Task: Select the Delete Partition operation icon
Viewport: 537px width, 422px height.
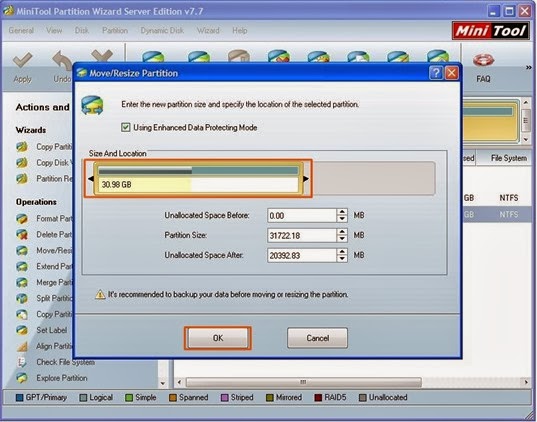Action: tap(22, 235)
